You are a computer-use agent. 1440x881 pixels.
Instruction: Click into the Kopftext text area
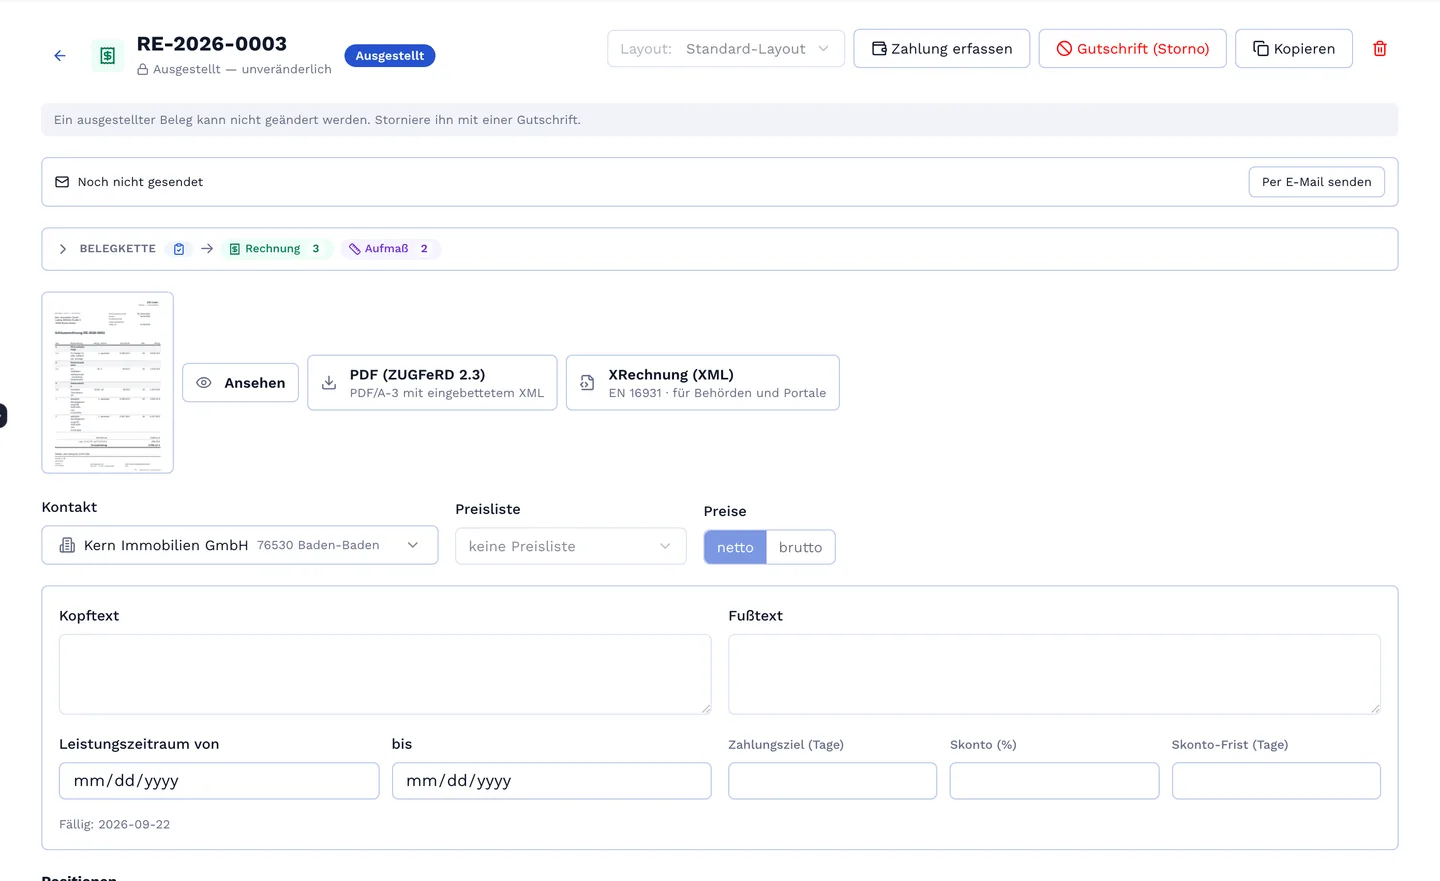pyautogui.click(x=385, y=674)
